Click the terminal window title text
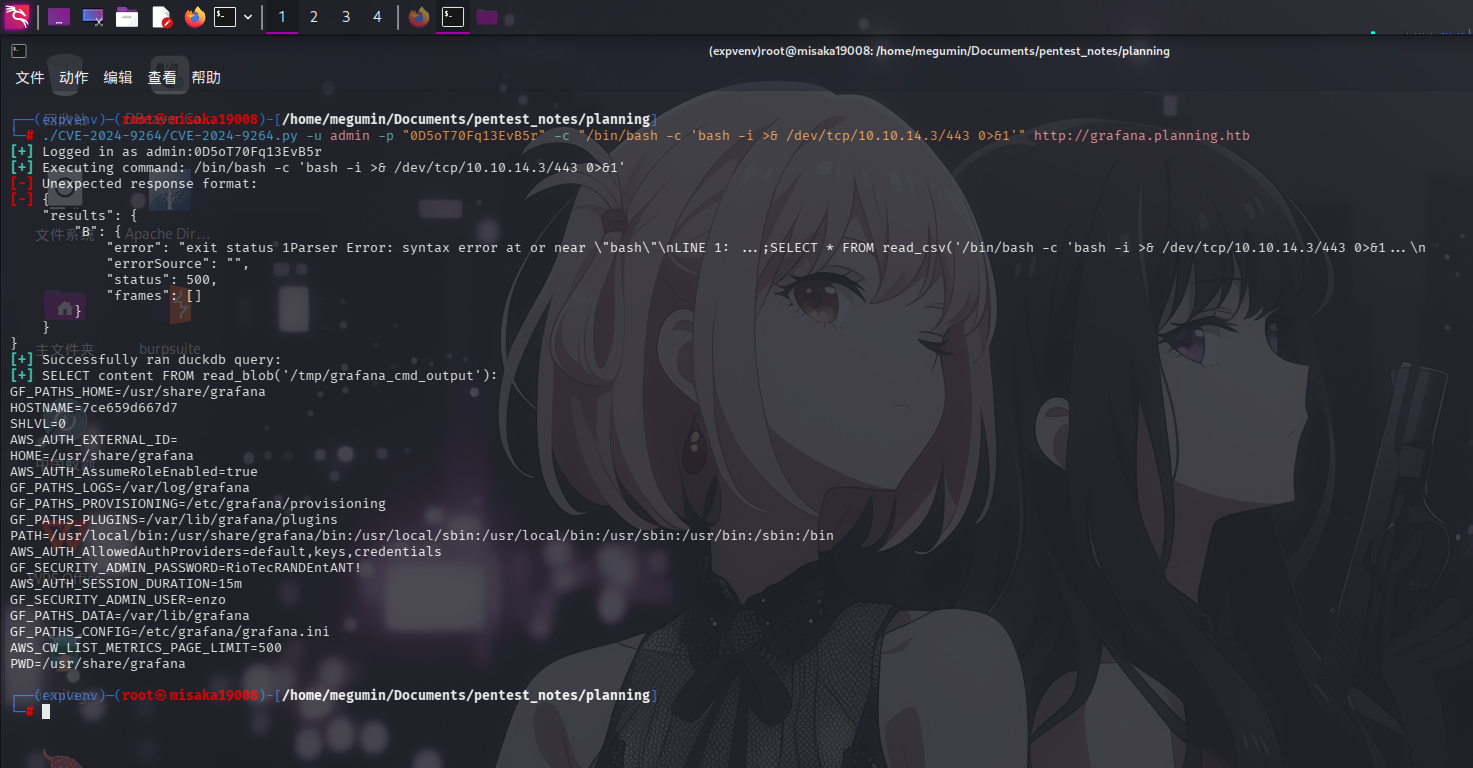The image size is (1473, 768). (938, 51)
